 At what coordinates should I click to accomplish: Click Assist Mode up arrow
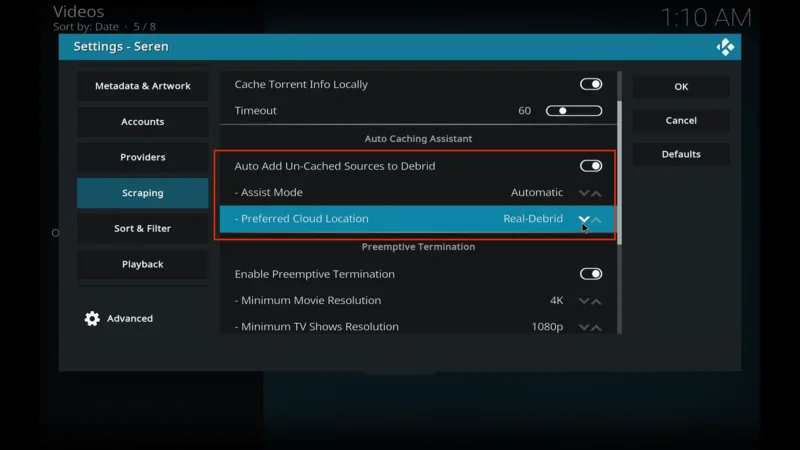pos(596,193)
